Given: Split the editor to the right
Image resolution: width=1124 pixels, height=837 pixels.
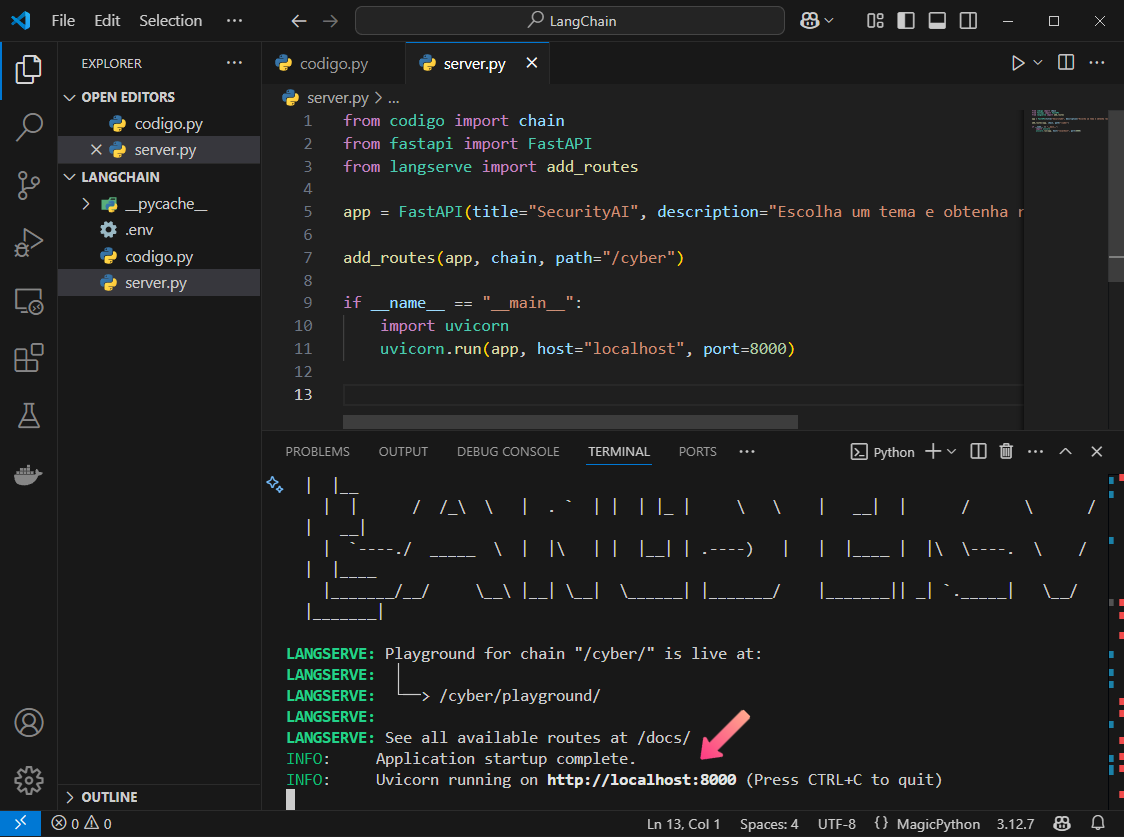Looking at the screenshot, I should pos(1066,63).
